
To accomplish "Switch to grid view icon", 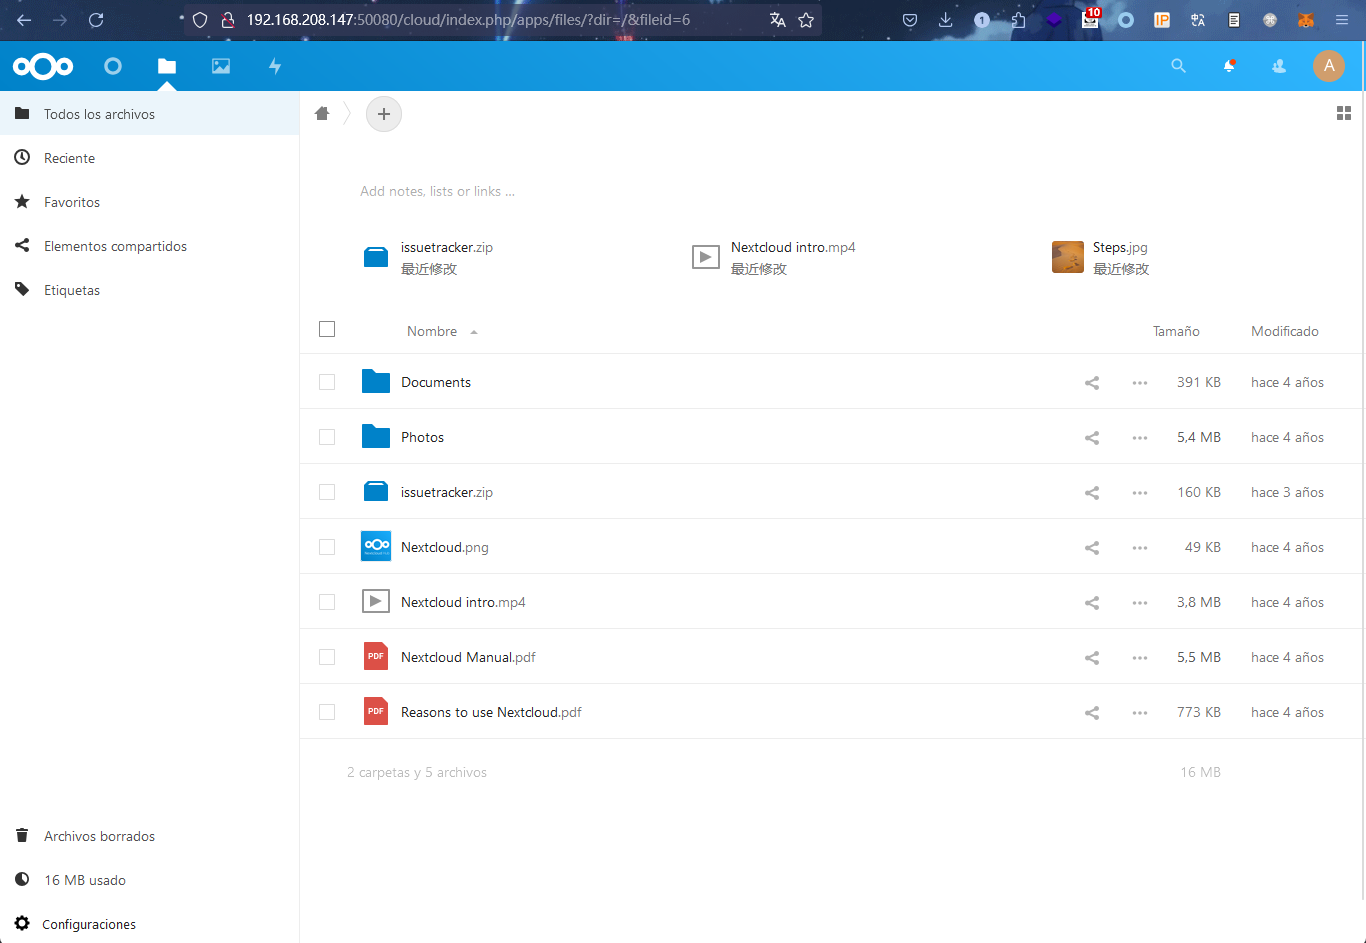I will point(1344,114).
